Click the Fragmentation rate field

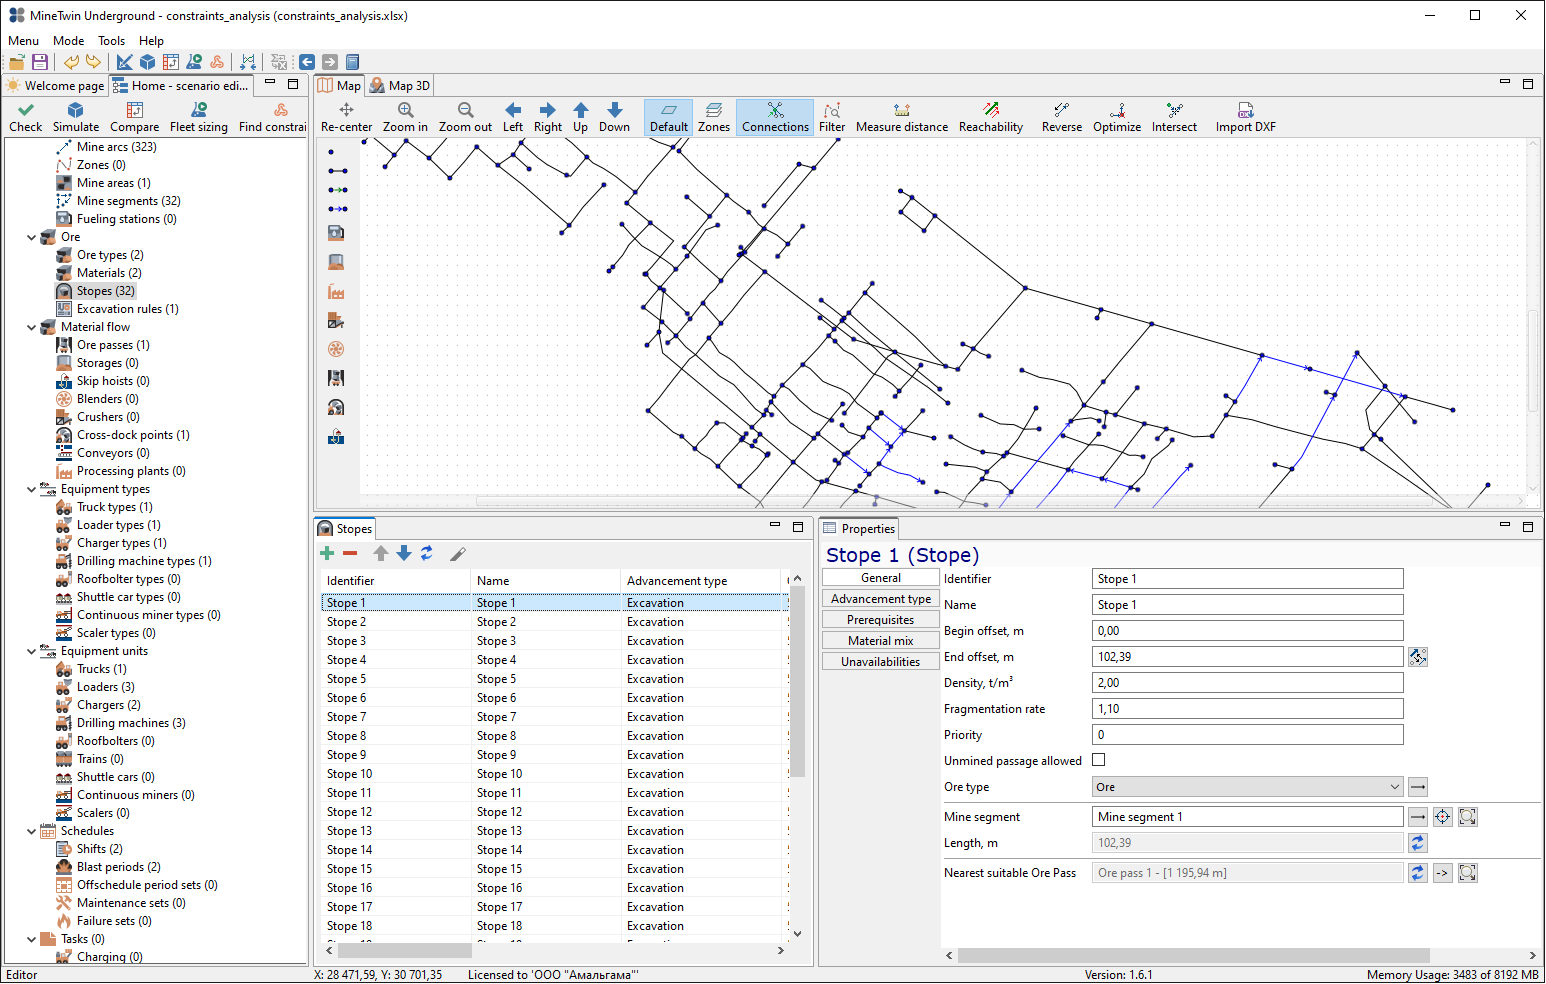pyautogui.click(x=1248, y=709)
